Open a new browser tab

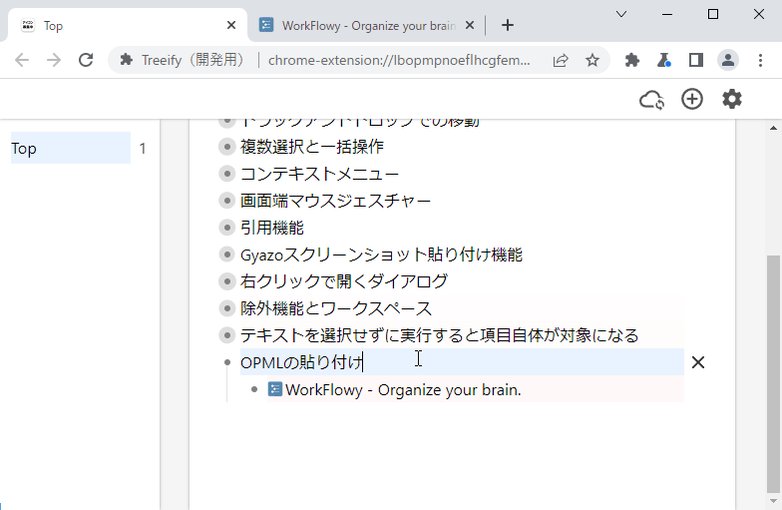(507, 25)
